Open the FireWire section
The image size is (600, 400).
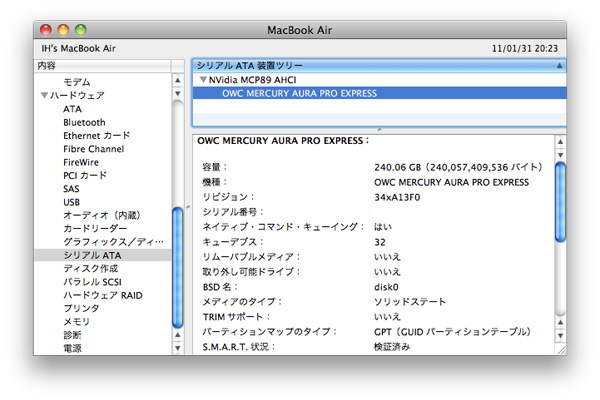pyautogui.click(x=81, y=162)
